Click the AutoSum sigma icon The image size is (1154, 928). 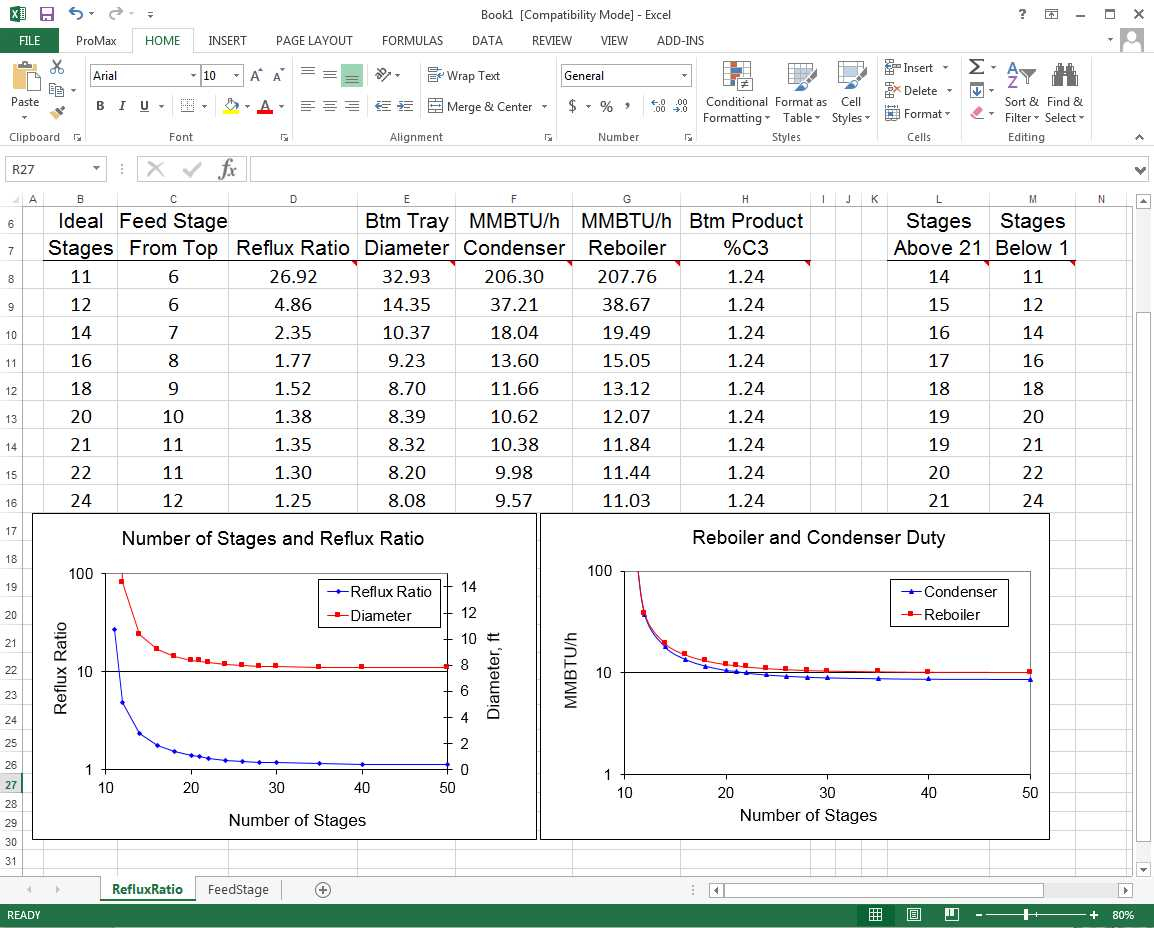[977, 67]
